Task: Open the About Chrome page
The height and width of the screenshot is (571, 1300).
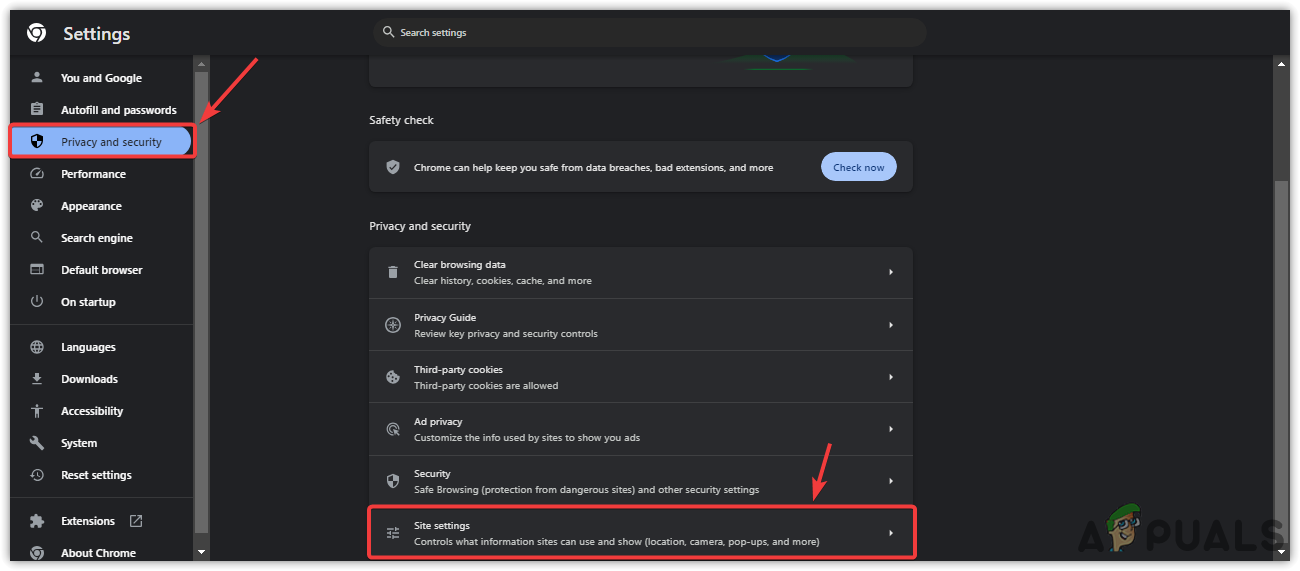Action: click(98, 553)
